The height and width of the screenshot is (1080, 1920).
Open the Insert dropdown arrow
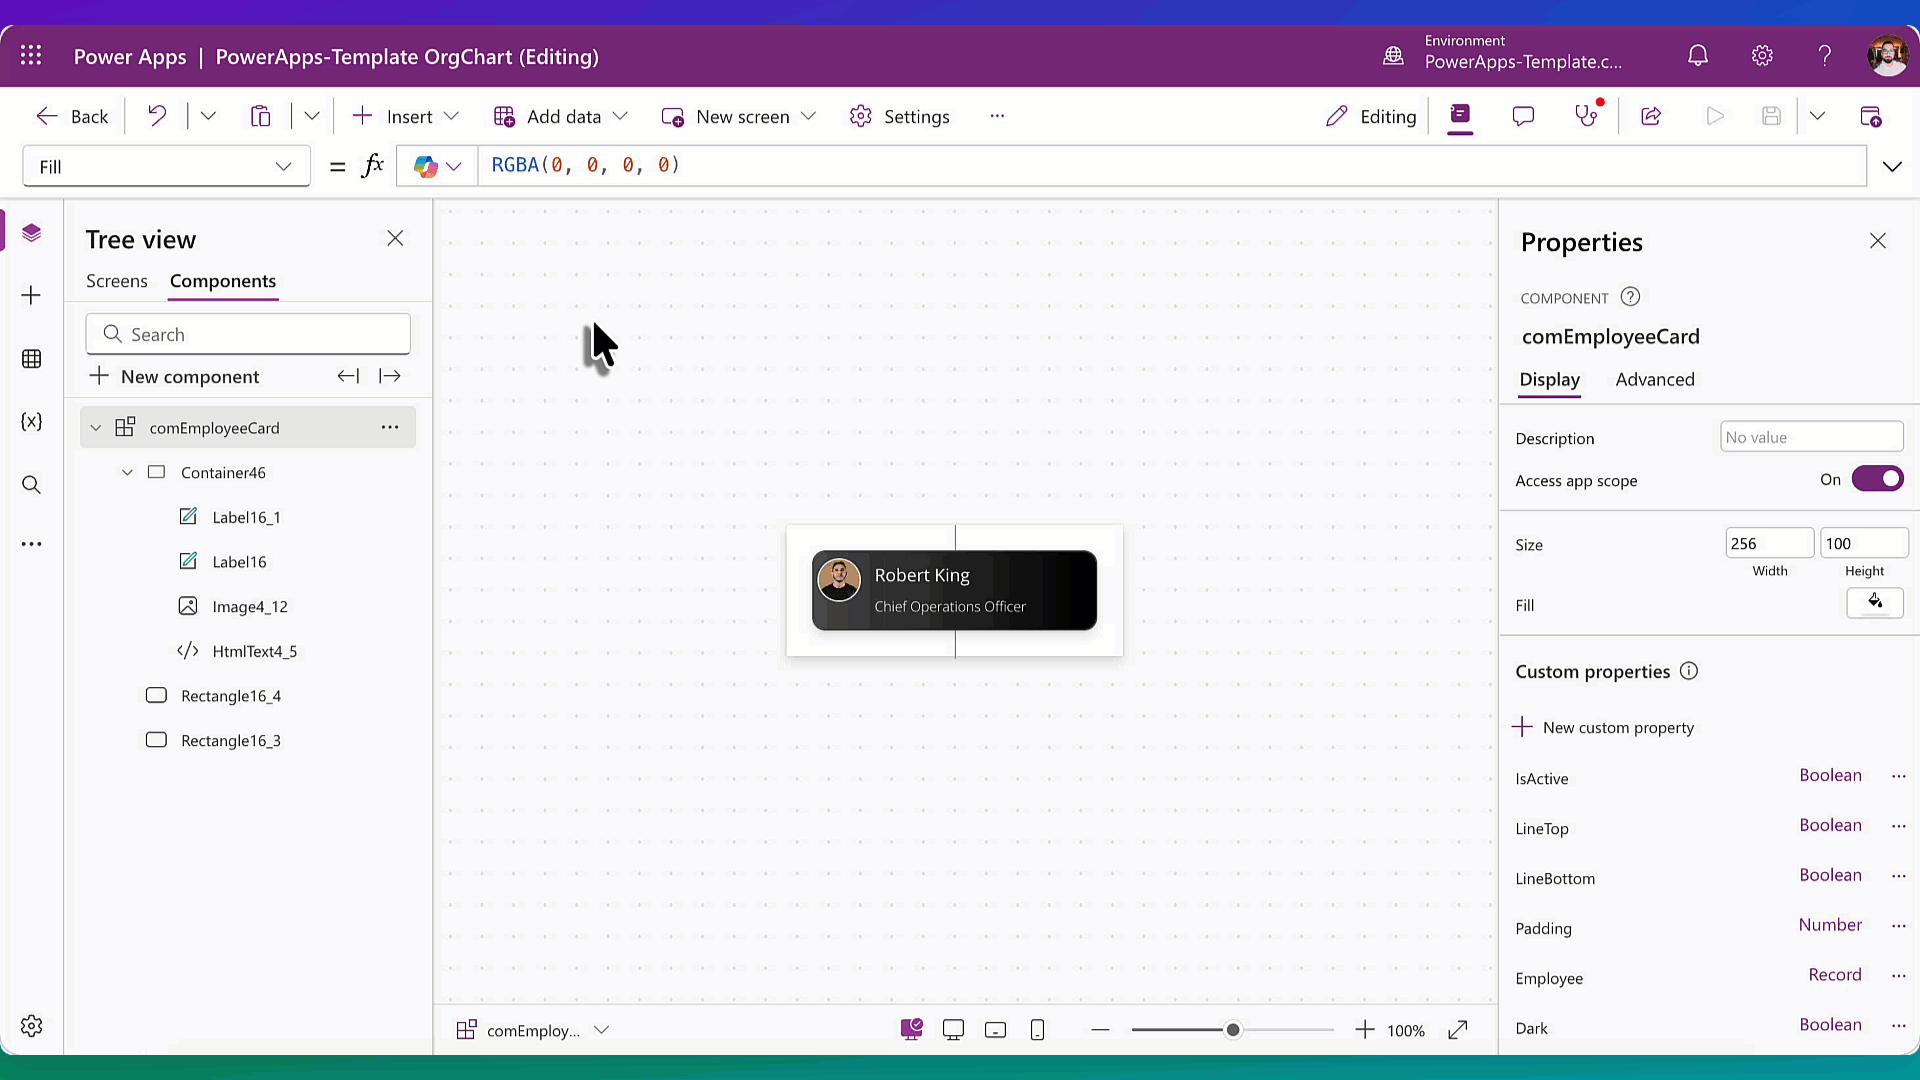coord(451,116)
